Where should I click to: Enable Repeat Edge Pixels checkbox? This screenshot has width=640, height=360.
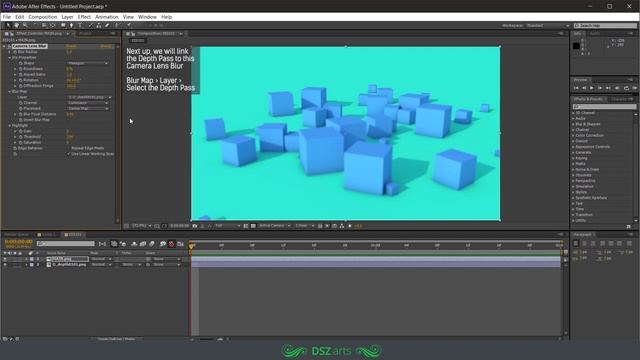click(69, 148)
